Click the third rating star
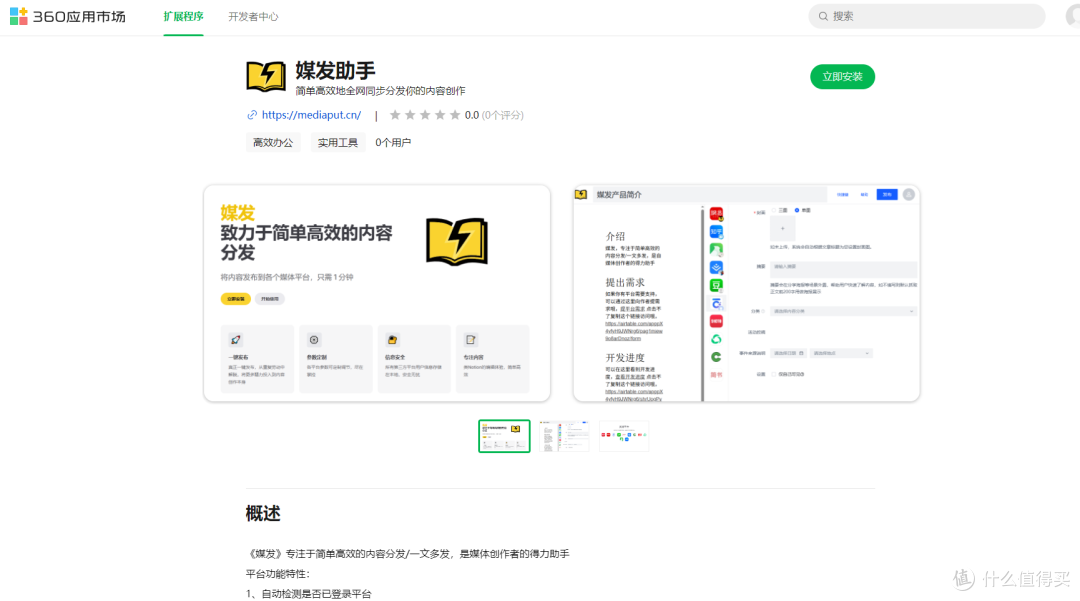Viewport: 1080px width, 601px height. [425, 115]
